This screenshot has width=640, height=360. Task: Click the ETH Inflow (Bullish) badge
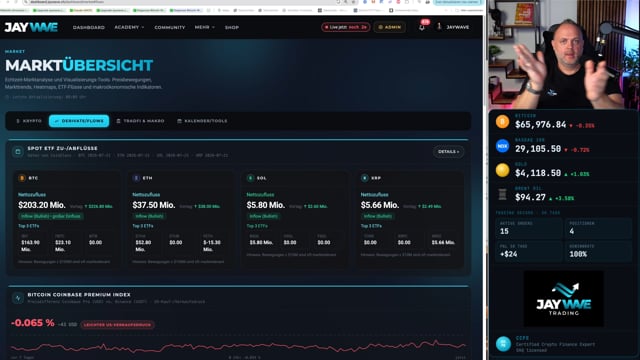point(149,216)
